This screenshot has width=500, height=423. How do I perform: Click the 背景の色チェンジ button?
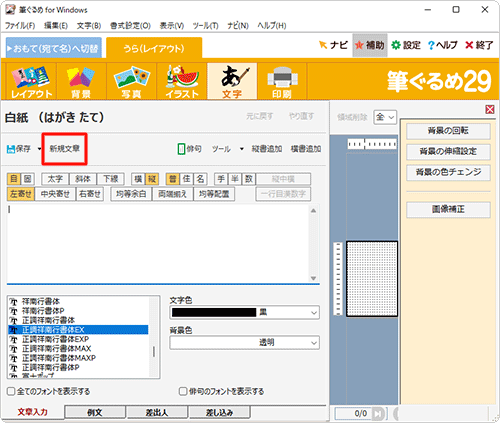[448, 172]
